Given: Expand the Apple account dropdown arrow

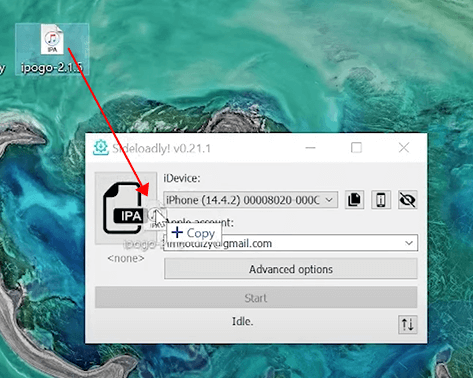Looking at the screenshot, I should pyautogui.click(x=409, y=243).
